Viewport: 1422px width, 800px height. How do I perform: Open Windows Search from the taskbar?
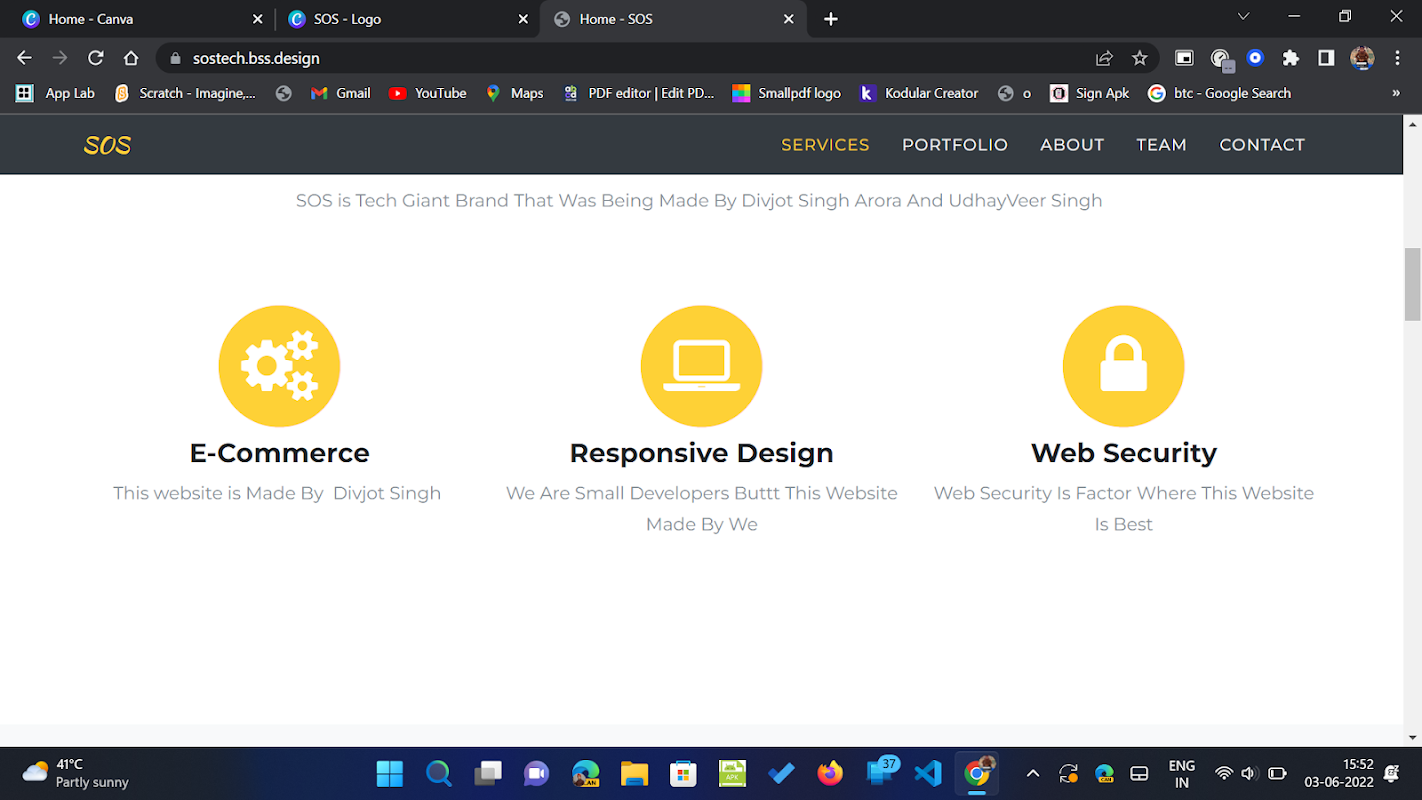(x=439, y=773)
